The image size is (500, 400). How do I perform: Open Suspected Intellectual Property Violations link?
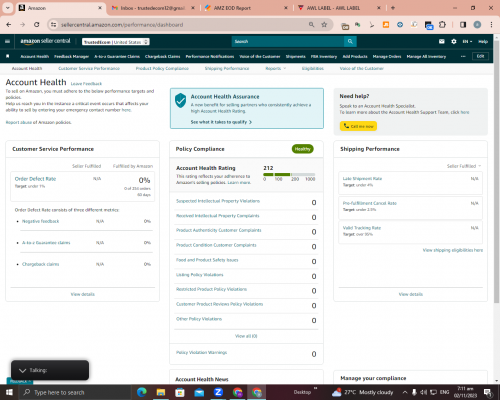click(x=218, y=201)
